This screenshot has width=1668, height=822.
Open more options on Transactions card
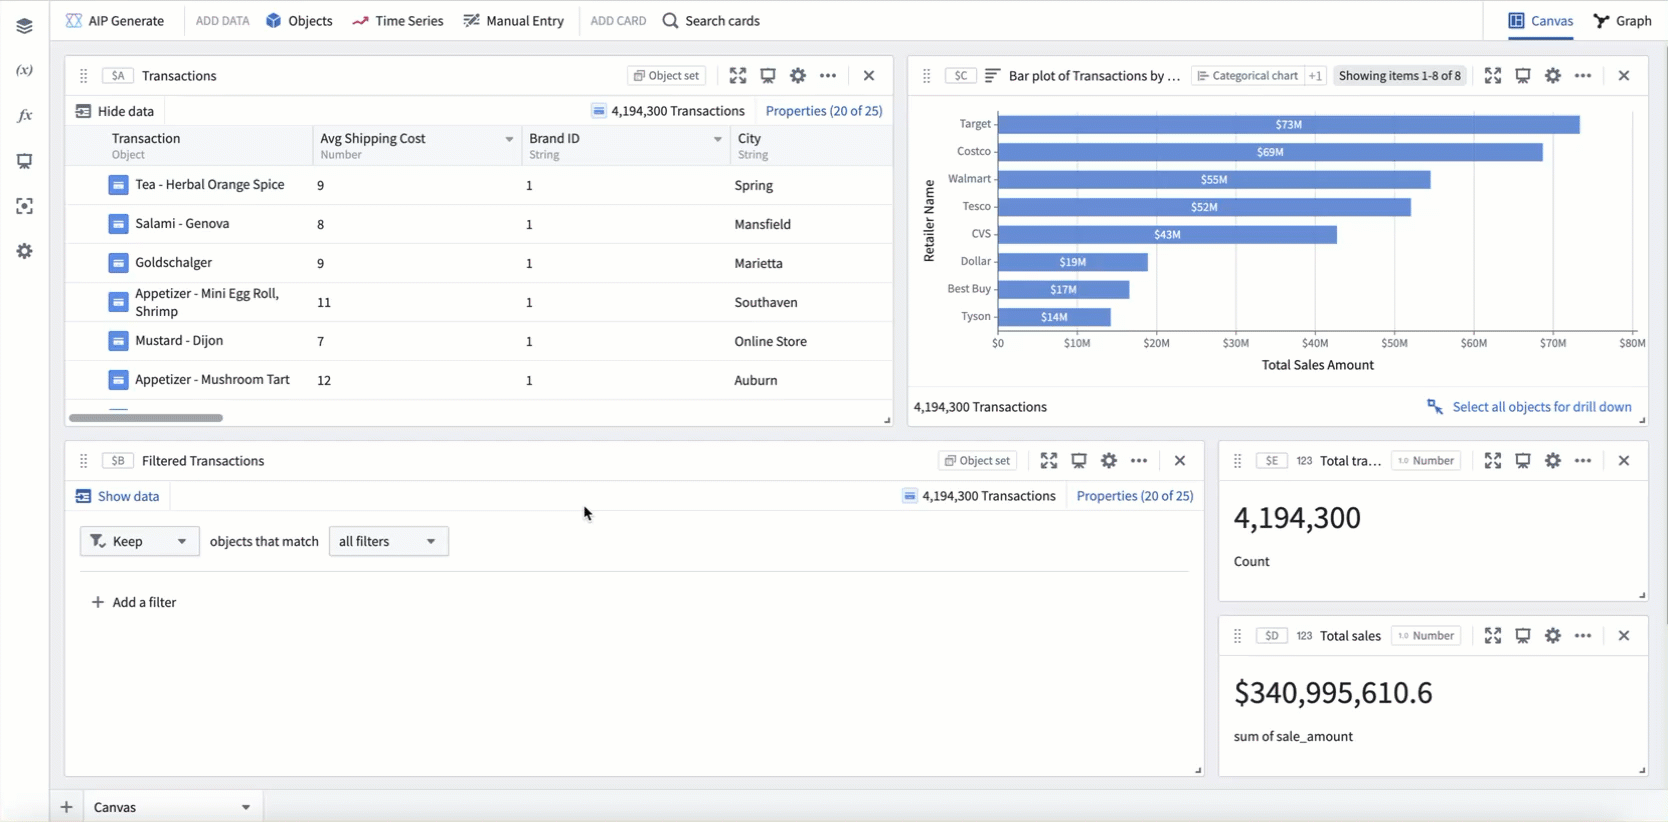pos(828,76)
